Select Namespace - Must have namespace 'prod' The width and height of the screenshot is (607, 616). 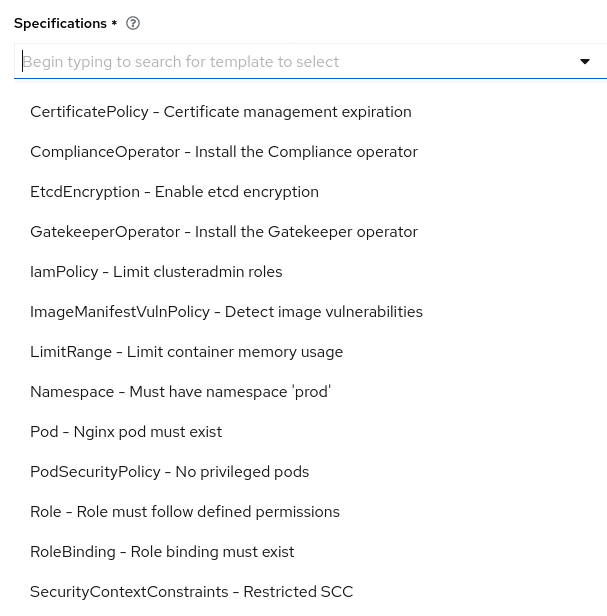pos(181,392)
